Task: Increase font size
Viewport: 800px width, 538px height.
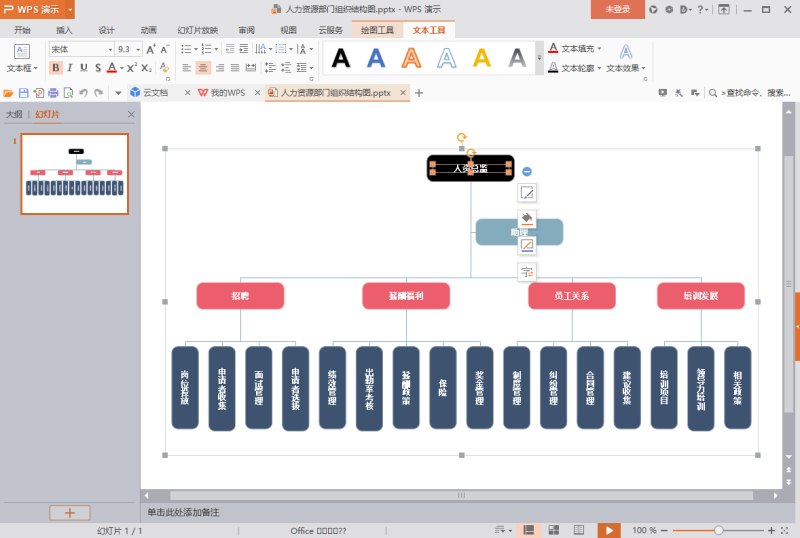Action: click(x=151, y=50)
